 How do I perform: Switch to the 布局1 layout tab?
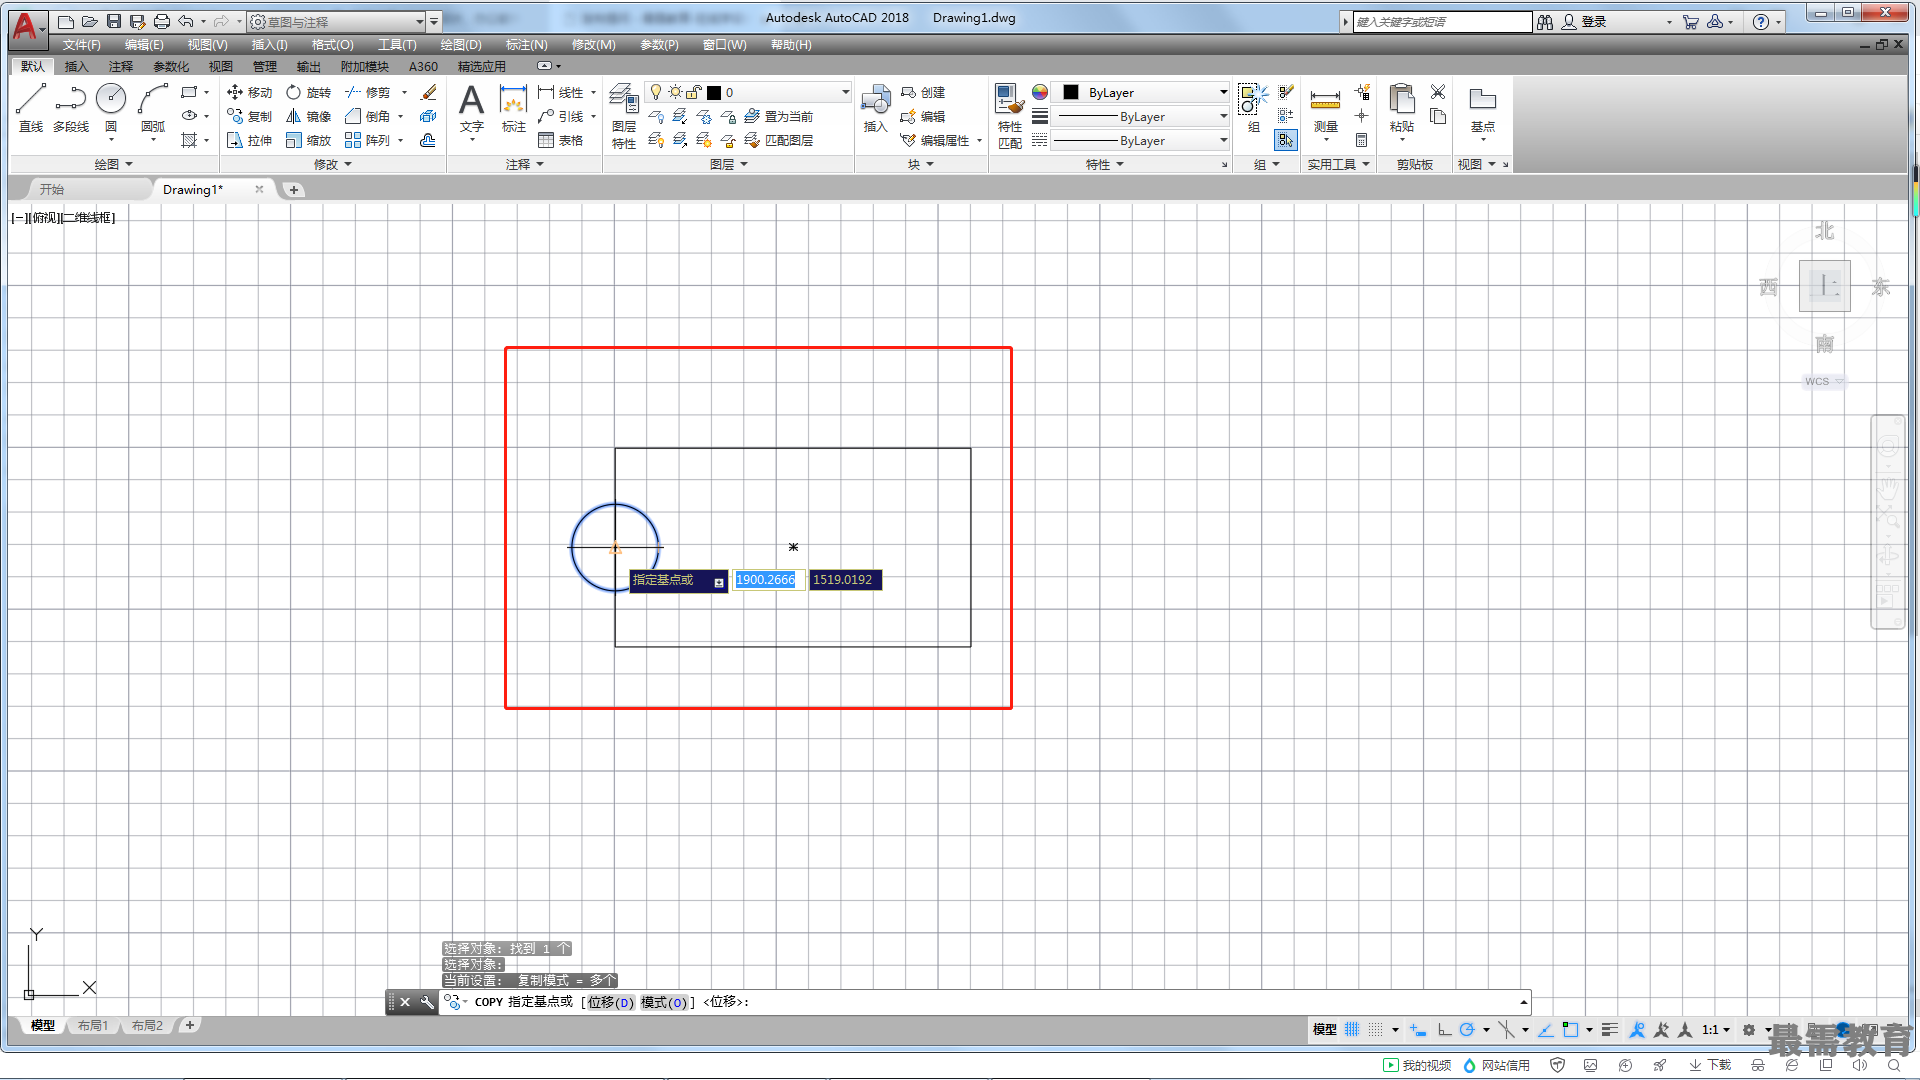tap(93, 1025)
